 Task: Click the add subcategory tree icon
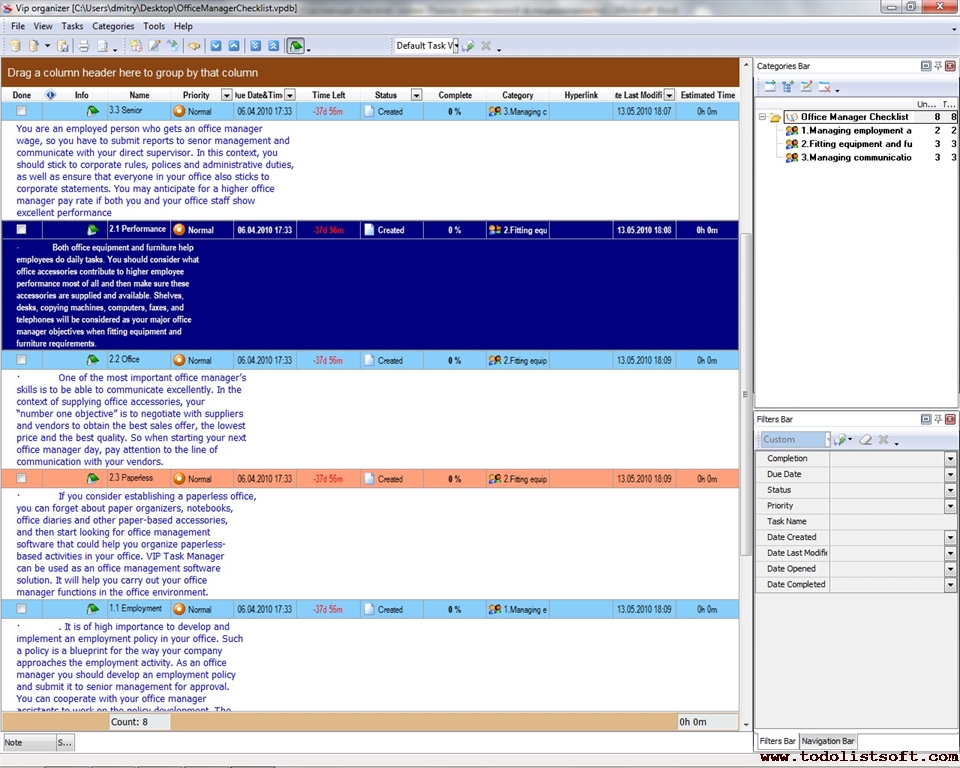point(788,87)
